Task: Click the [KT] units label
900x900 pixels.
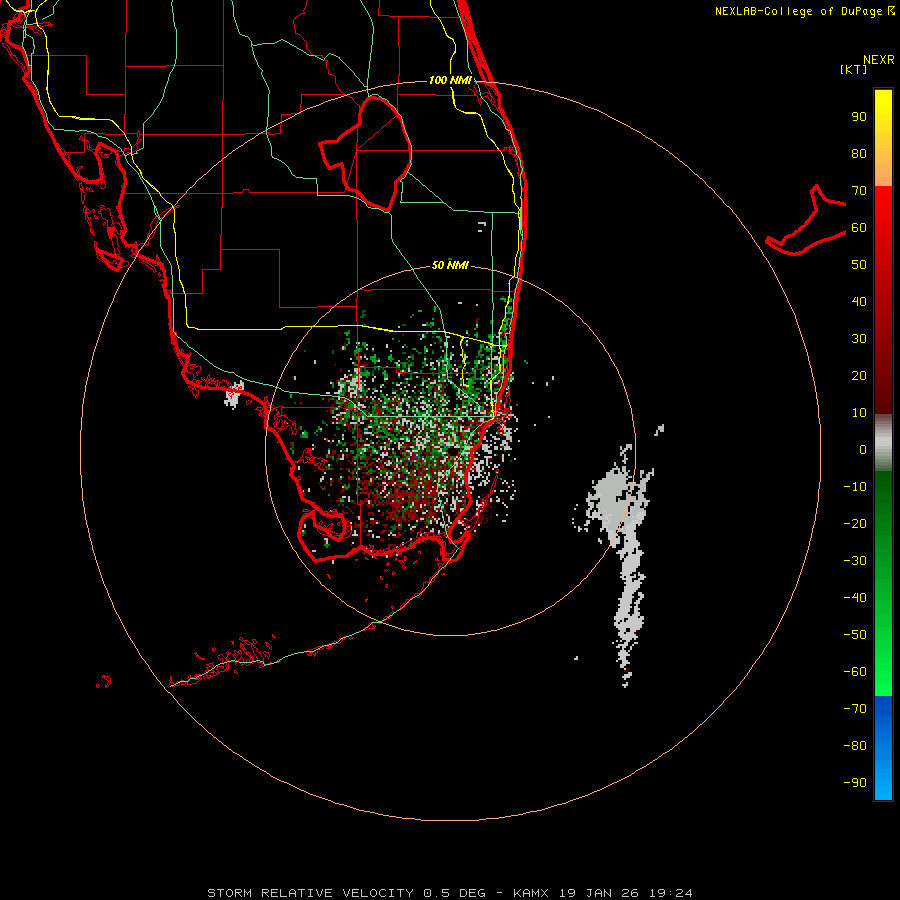Action: click(853, 69)
